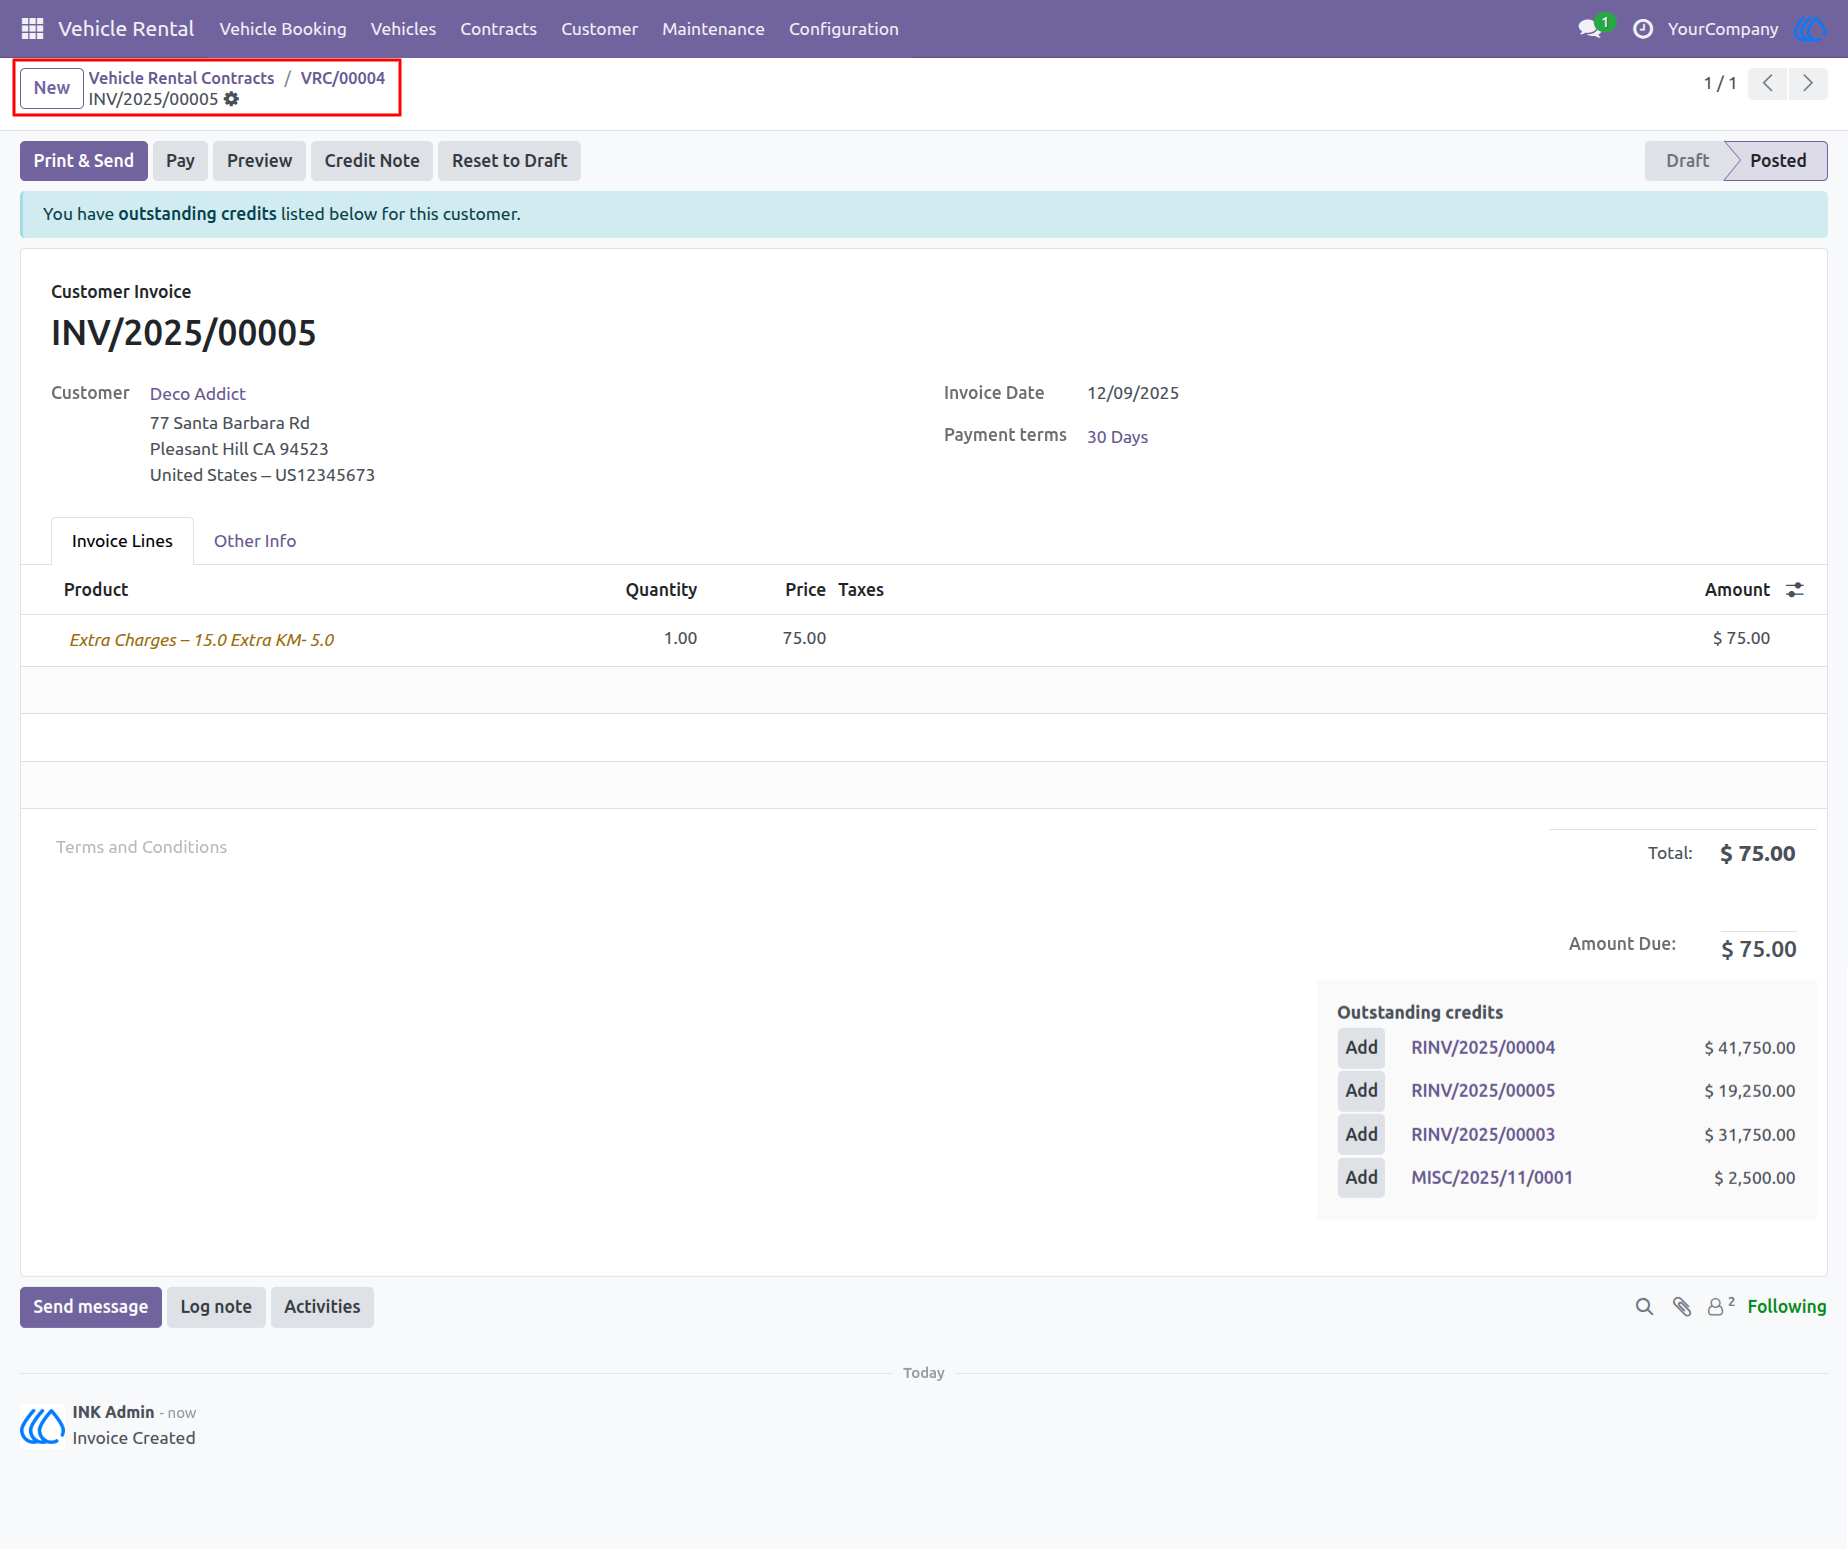The width and height of the screenshot is (1848, 1551).
Task: Click the VRC/00004 breadcrumb link
Action: tap(343, 78)
